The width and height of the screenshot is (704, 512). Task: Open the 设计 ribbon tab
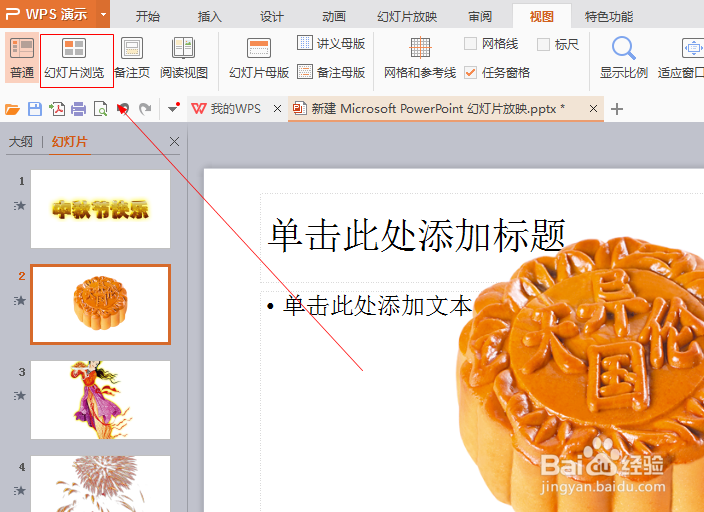coord(272,17)
